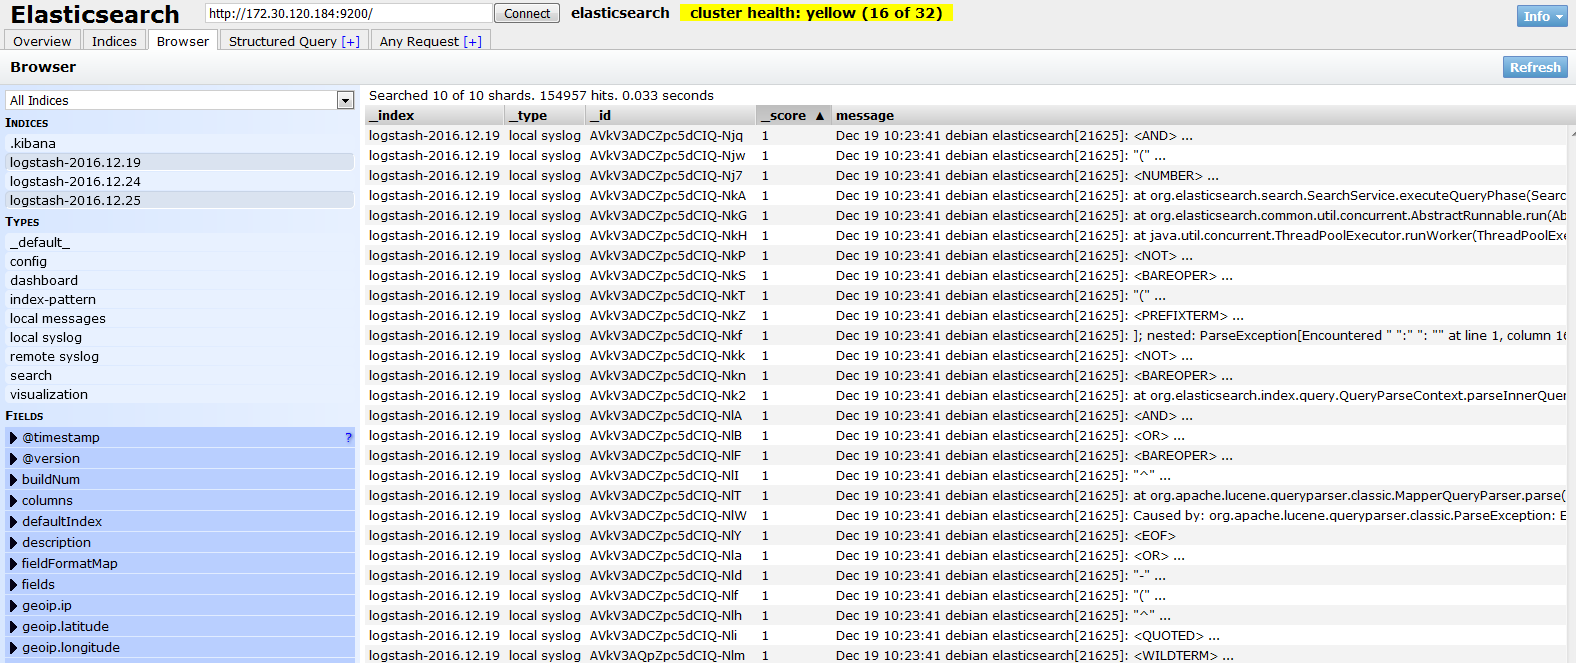Open the Indices tab

click(x=114, y=41)
